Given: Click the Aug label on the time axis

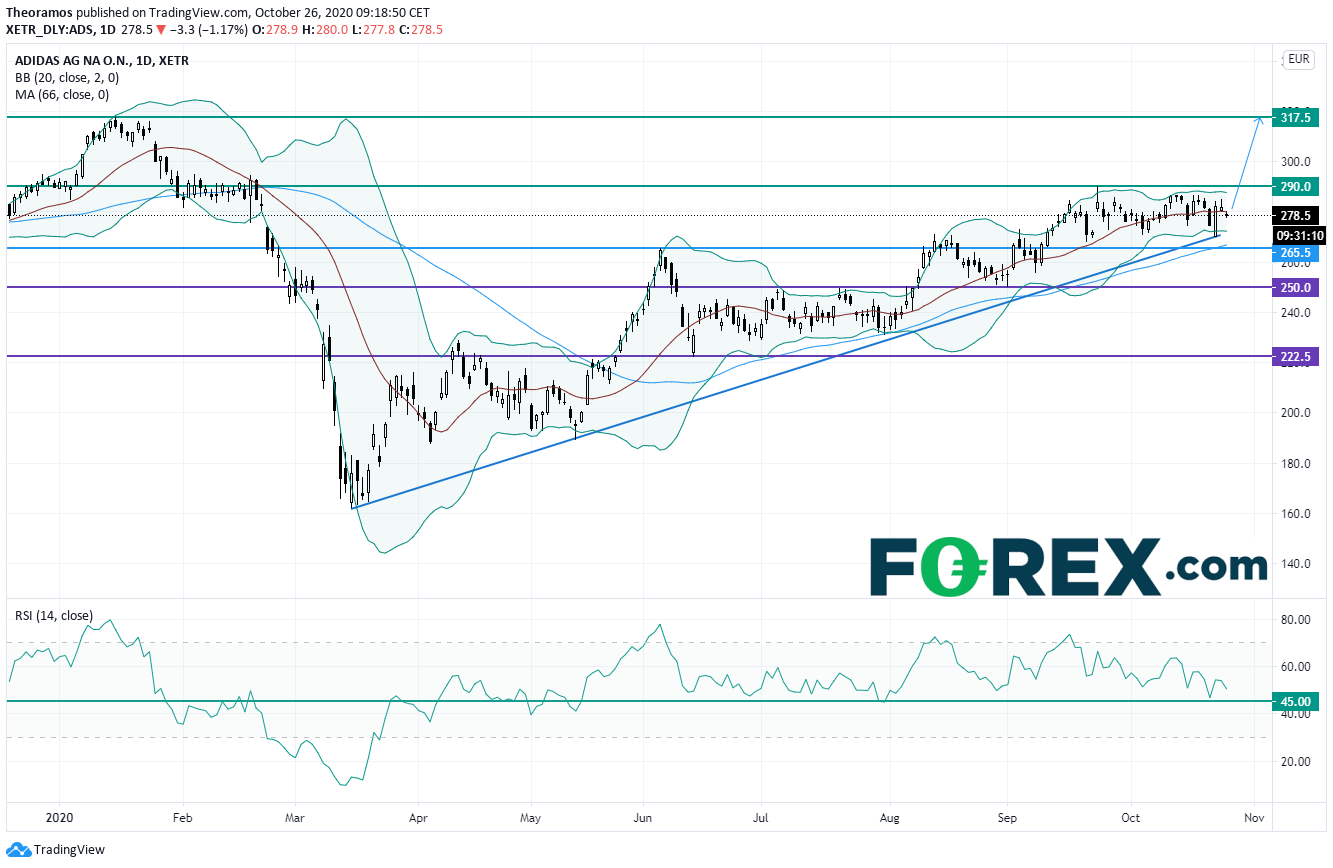Looking at the screenshot, I should (889, 817).
